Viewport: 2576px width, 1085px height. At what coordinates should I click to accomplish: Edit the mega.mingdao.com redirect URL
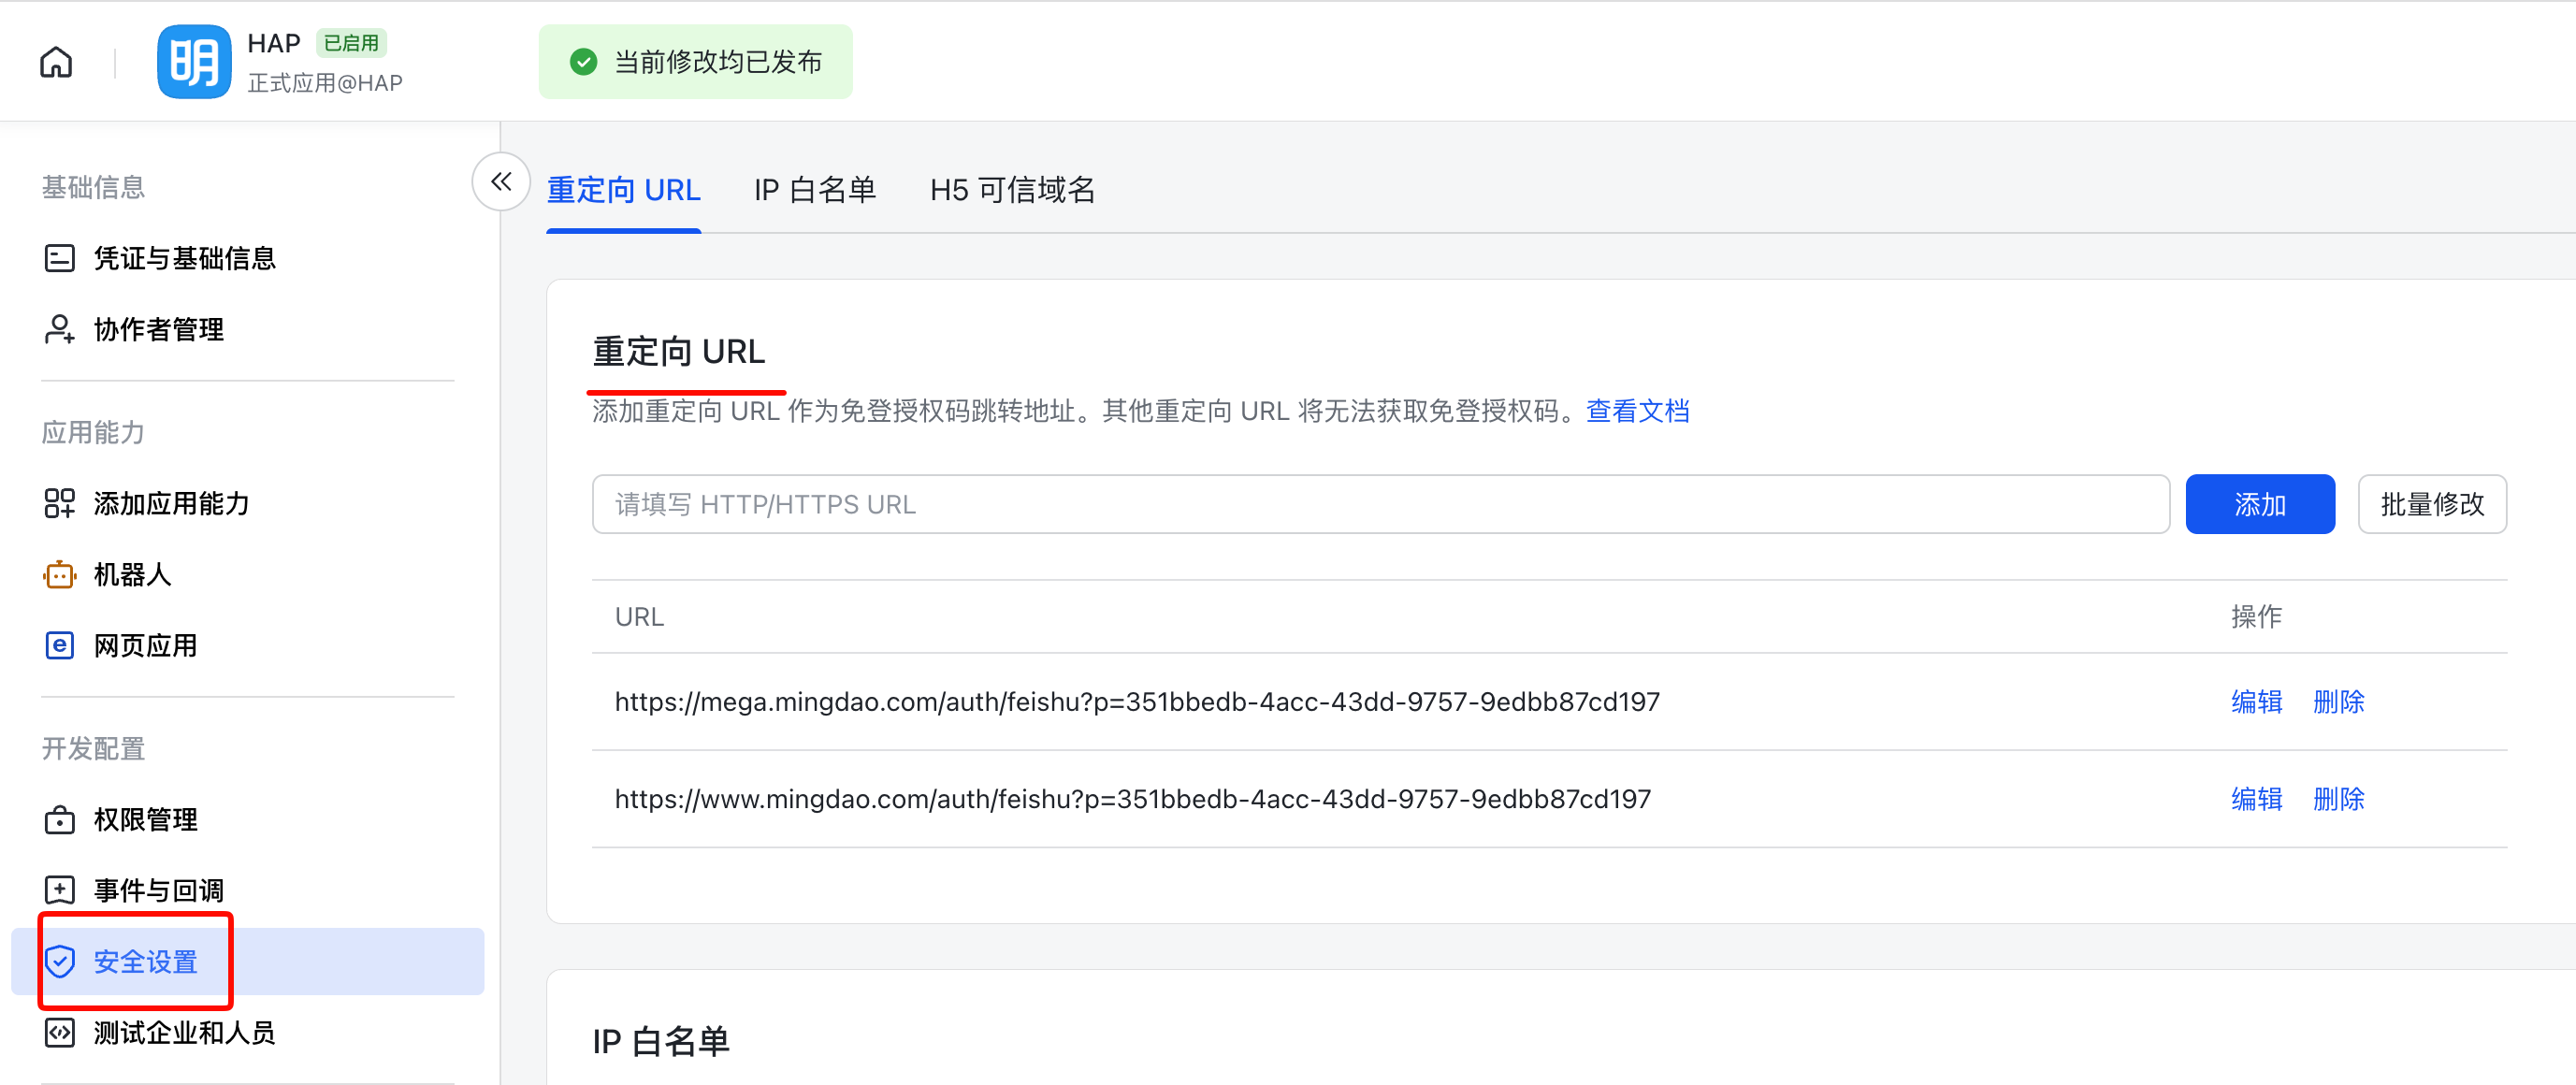click(x=2256, y=702)
